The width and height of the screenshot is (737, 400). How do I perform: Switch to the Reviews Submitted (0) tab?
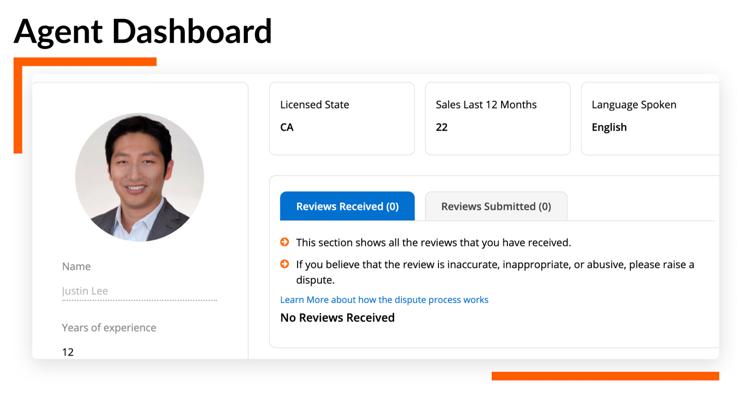coord(496,206)
